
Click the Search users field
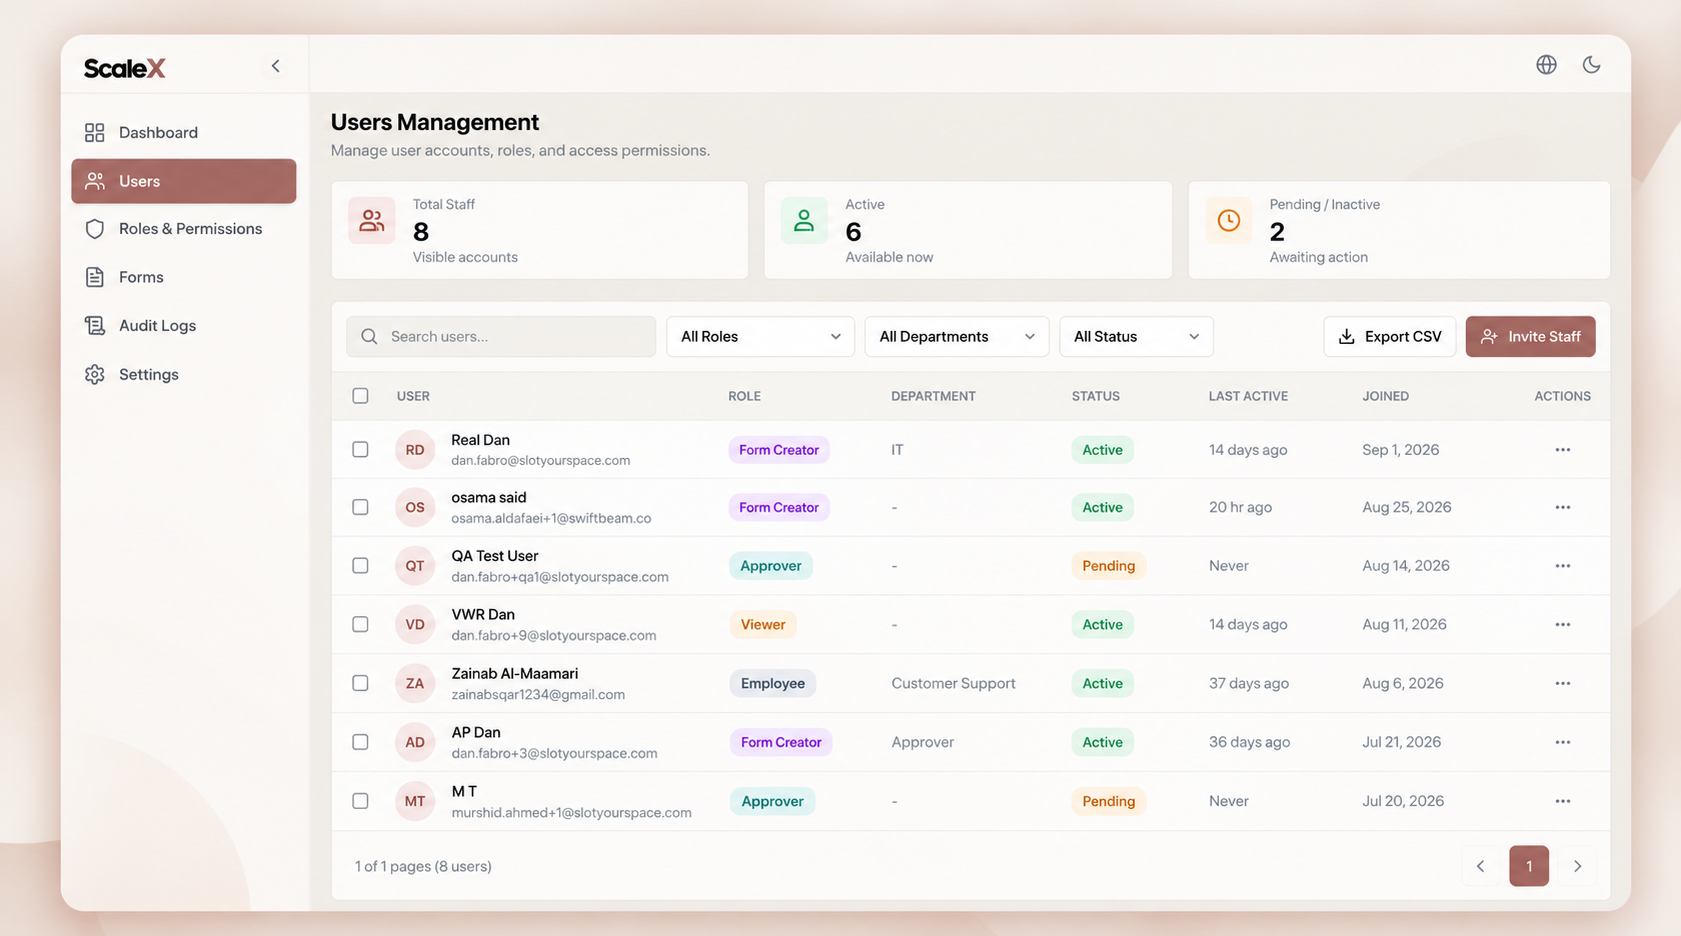501,337
